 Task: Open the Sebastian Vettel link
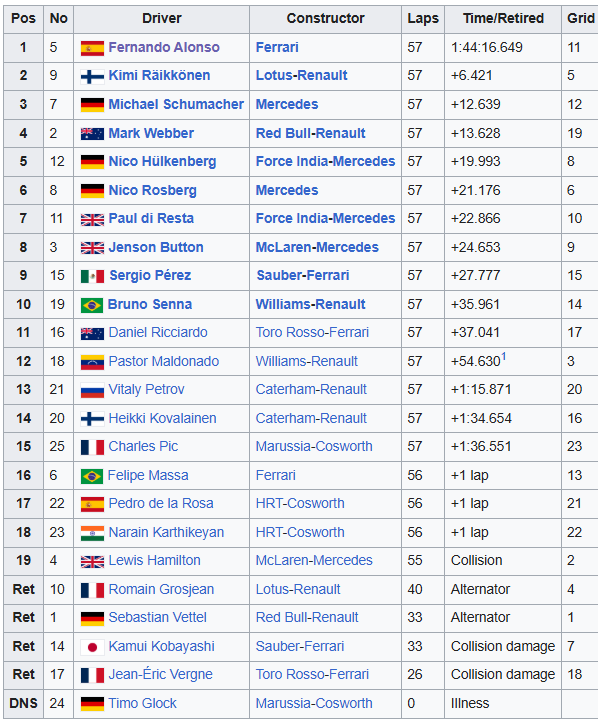[x=157, y=617]
